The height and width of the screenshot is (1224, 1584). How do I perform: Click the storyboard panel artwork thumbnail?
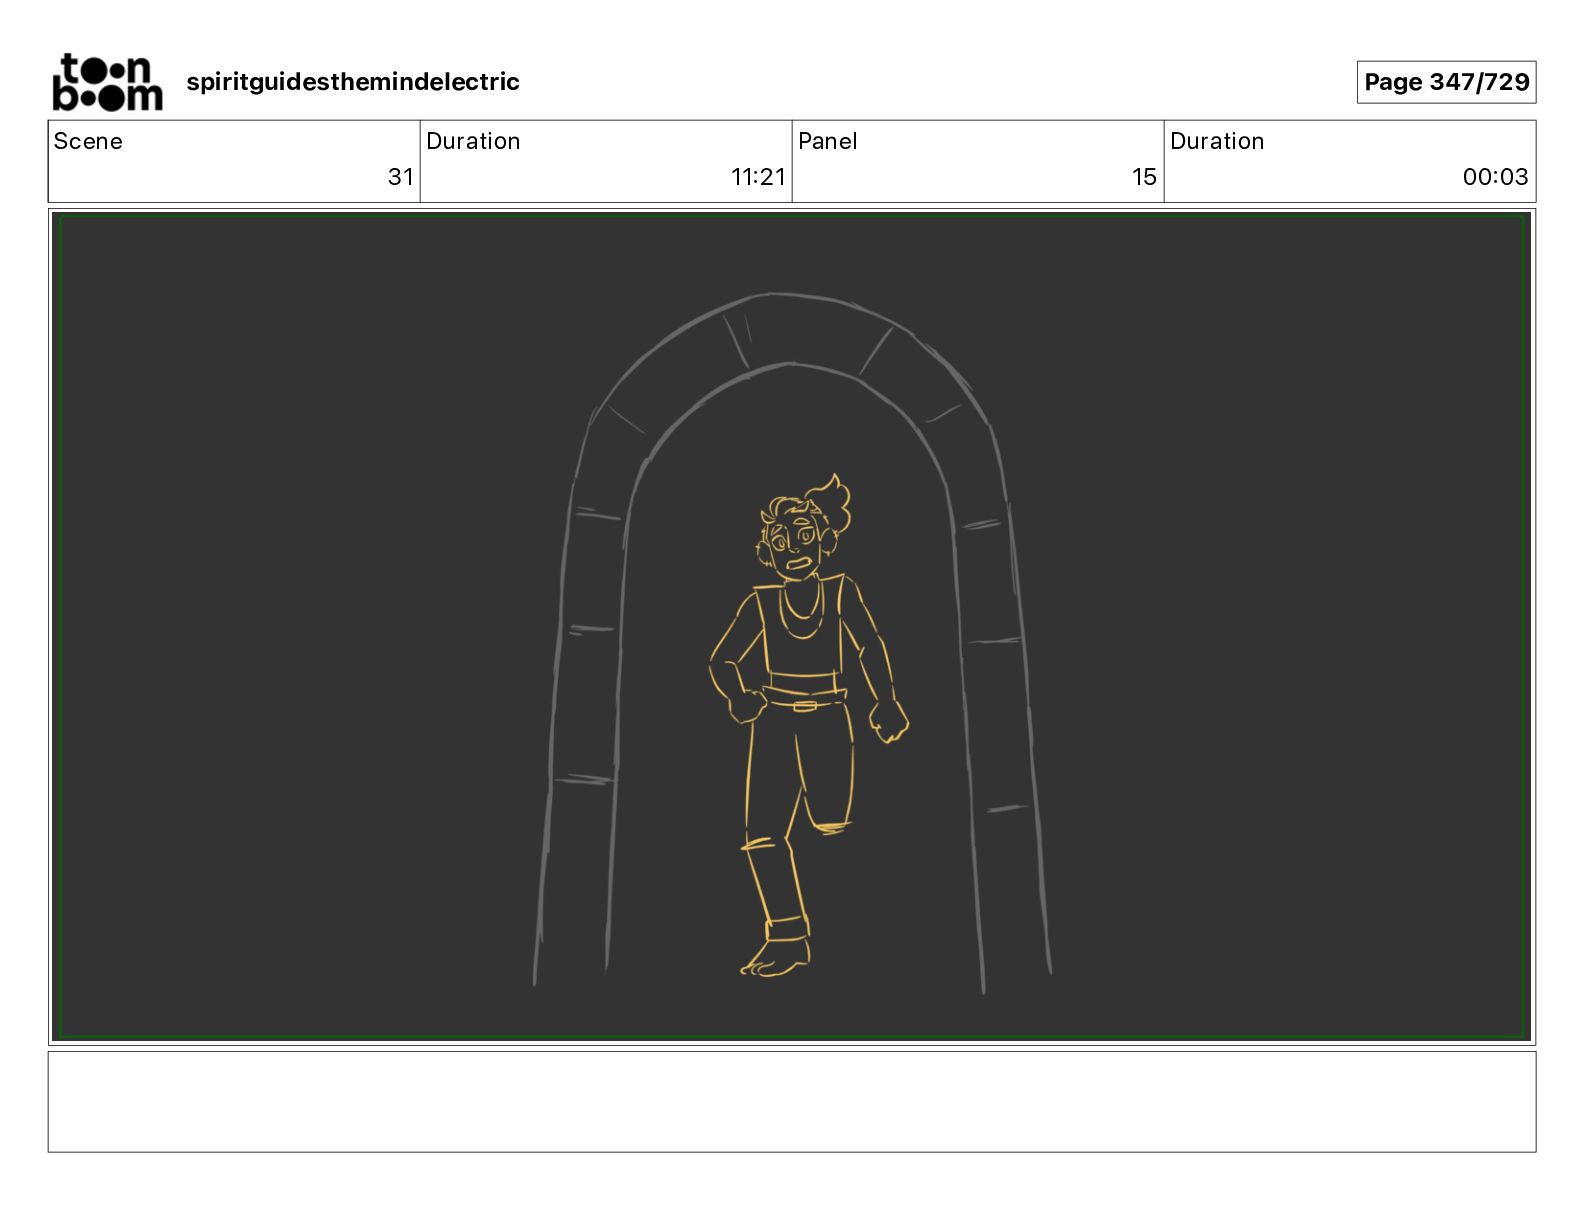click(792, 627)
